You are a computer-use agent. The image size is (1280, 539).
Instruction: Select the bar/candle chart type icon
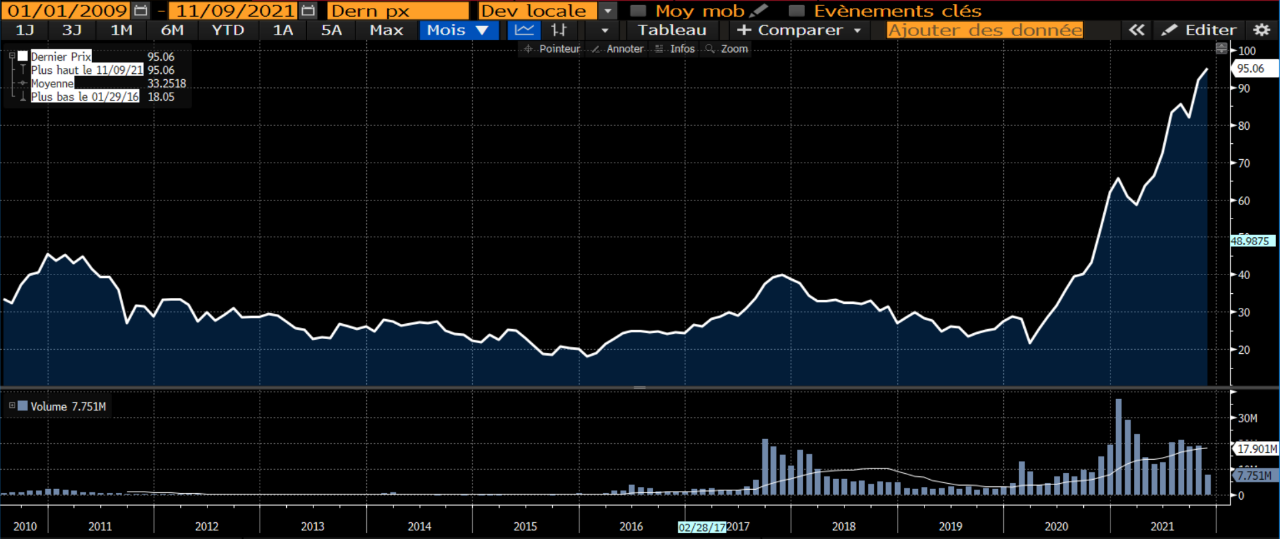(559, 30)
